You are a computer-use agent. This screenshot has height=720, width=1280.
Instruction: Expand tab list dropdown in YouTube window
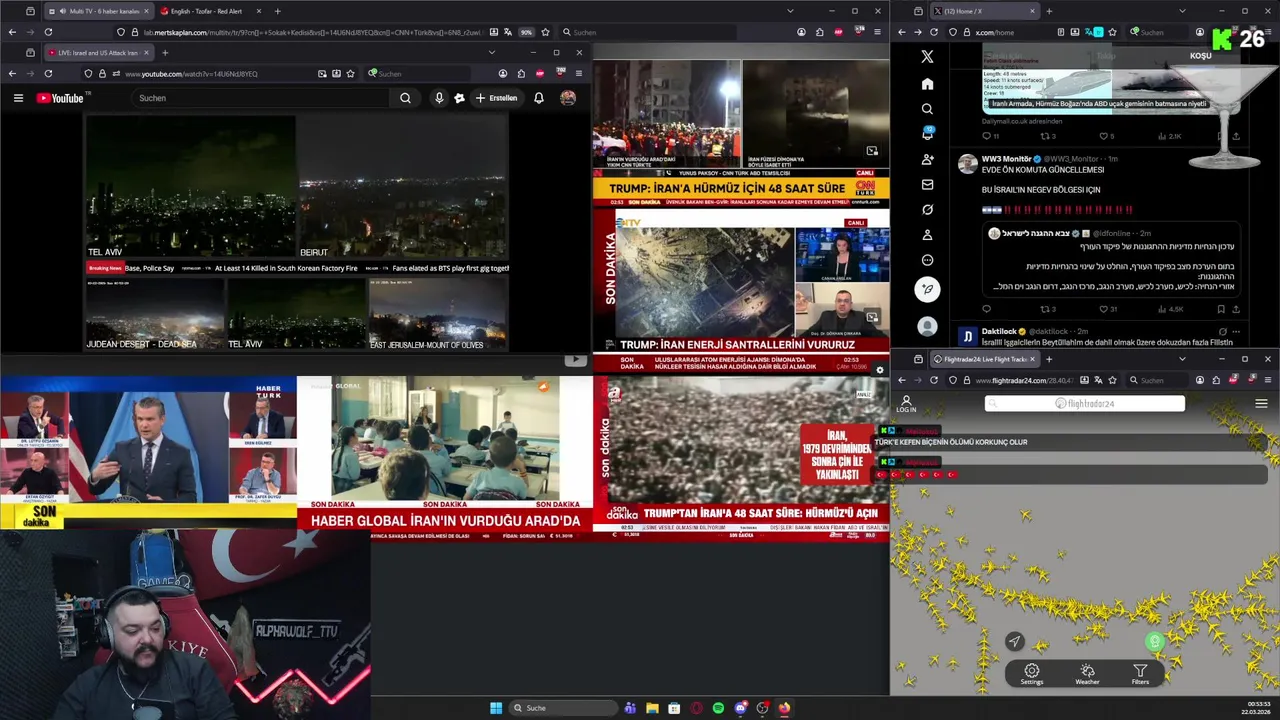491,52
